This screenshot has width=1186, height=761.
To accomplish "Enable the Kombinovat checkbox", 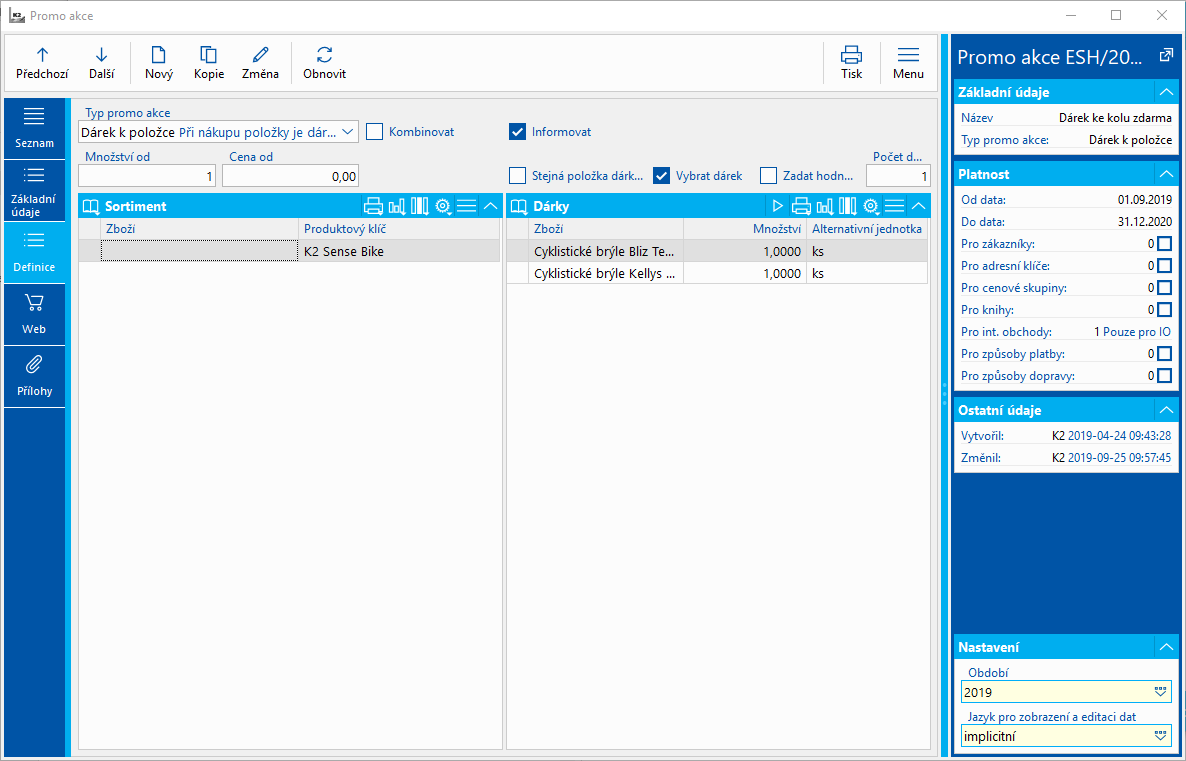I will 375,131.
